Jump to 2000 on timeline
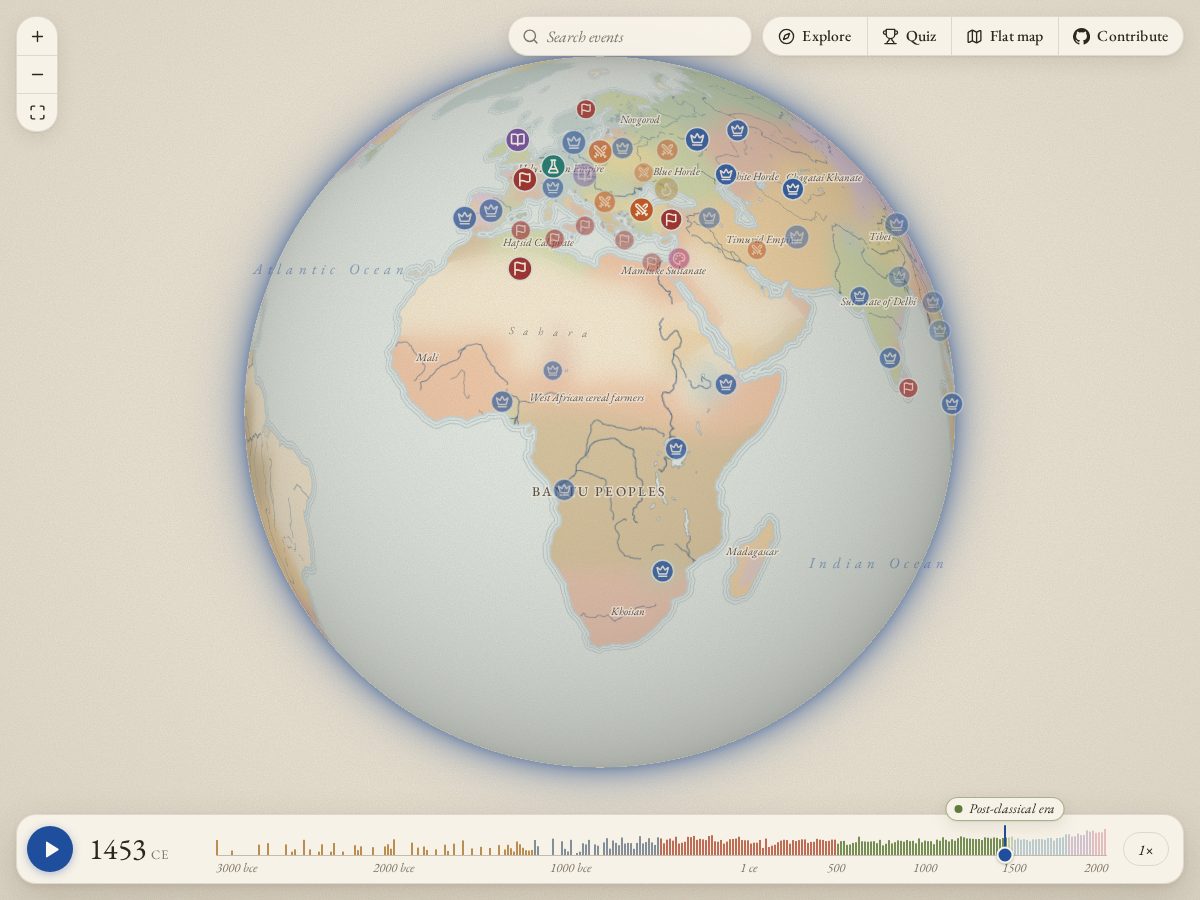 pyautogui.click(x=1096, y=868)
